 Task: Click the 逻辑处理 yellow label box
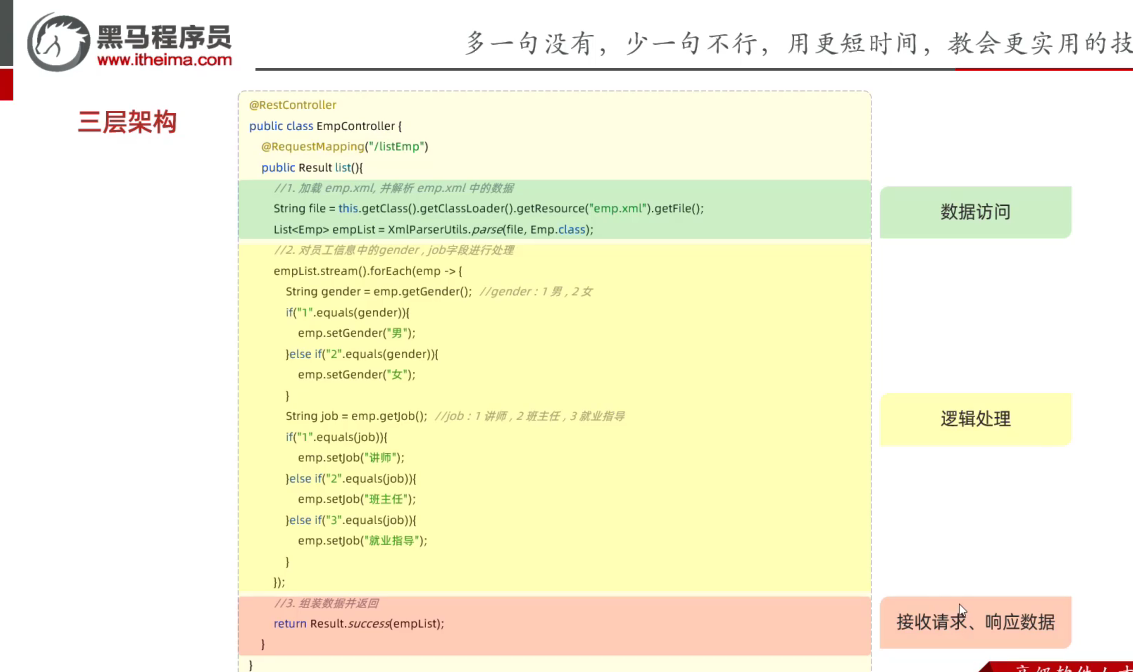click(975, 419)
